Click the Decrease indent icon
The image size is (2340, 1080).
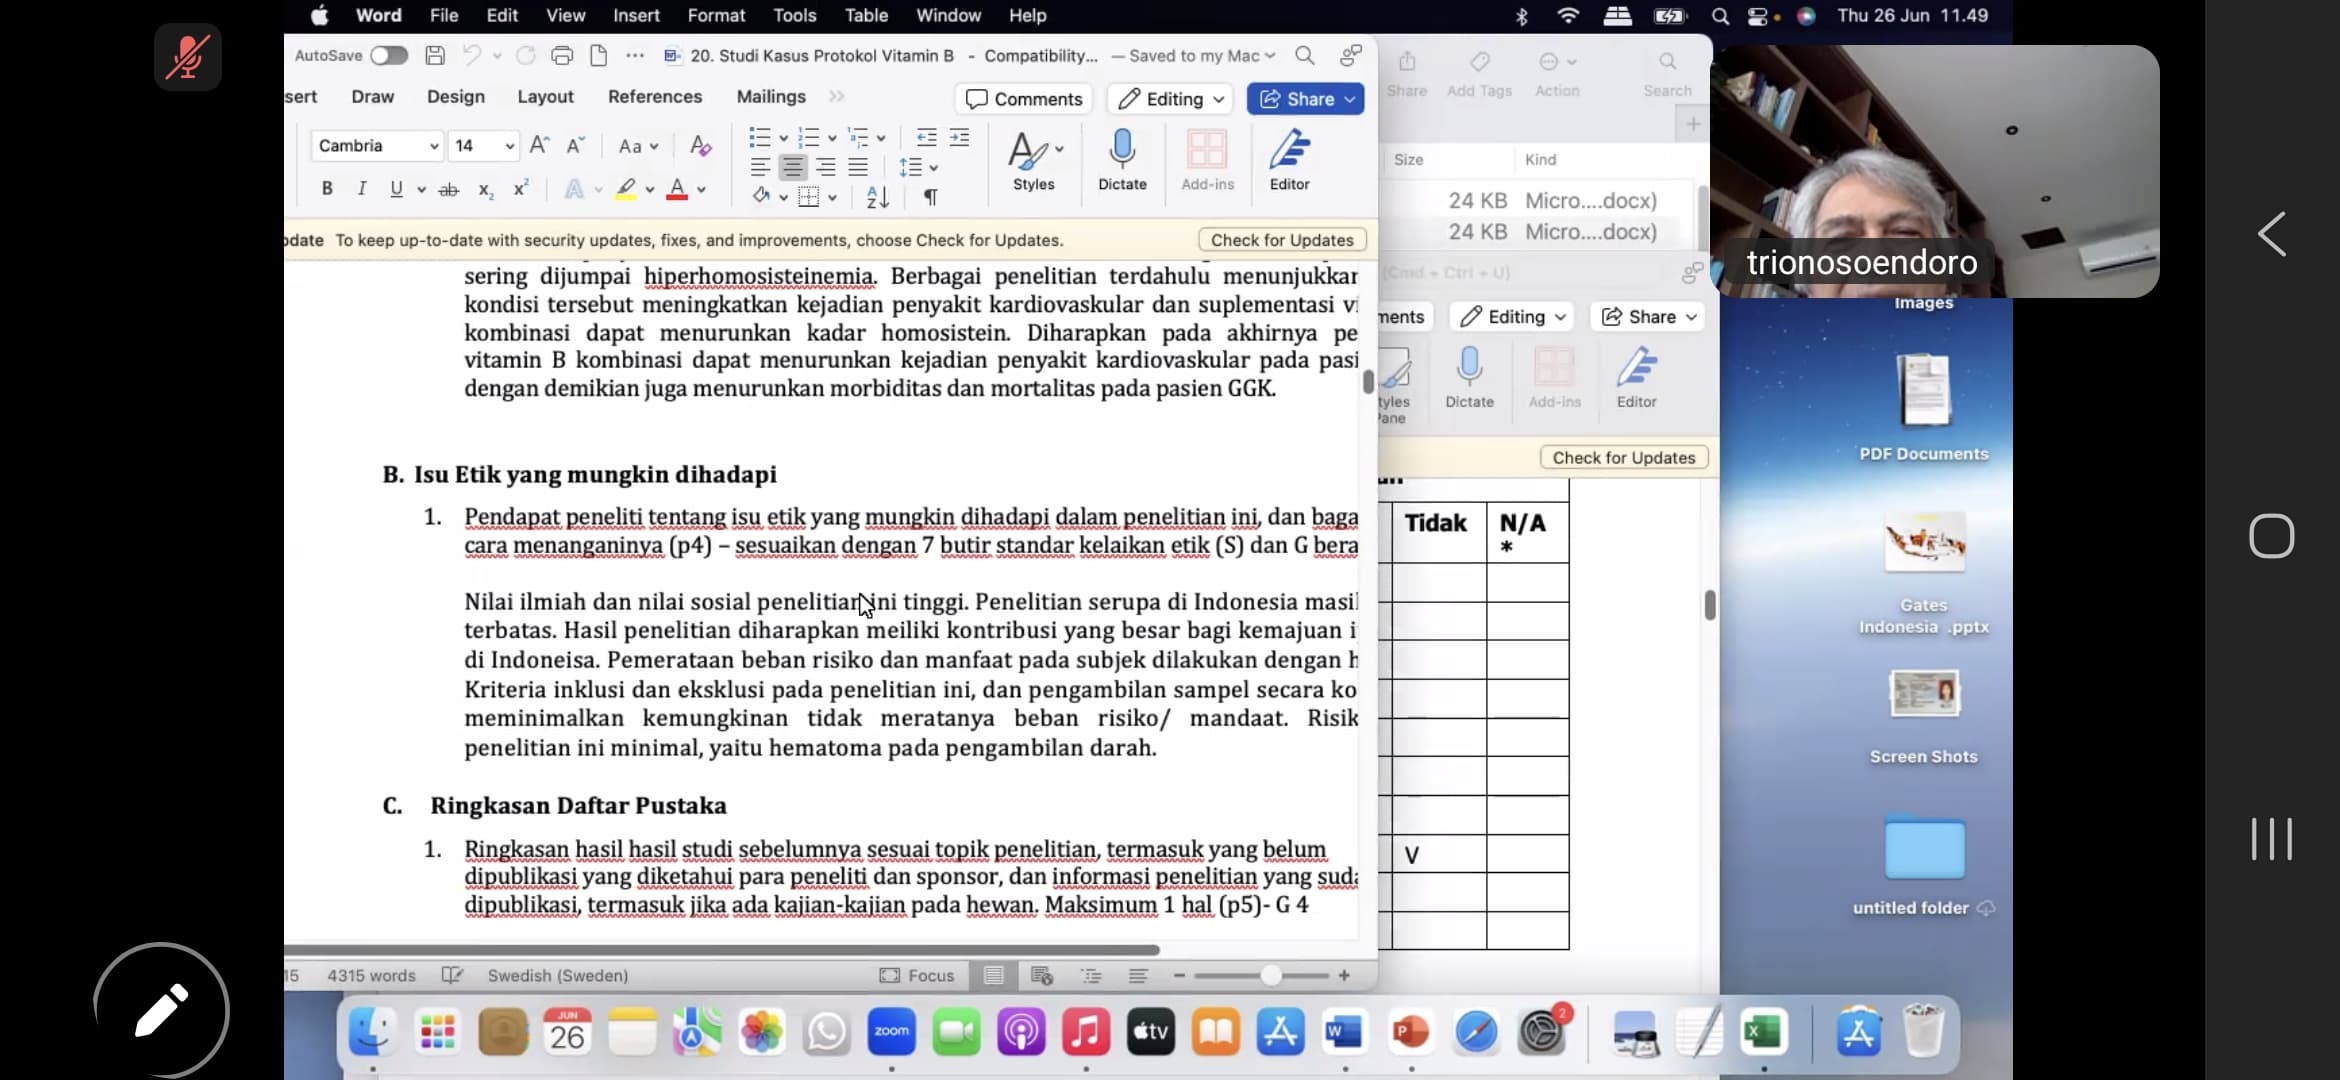(x=927, y=137)
